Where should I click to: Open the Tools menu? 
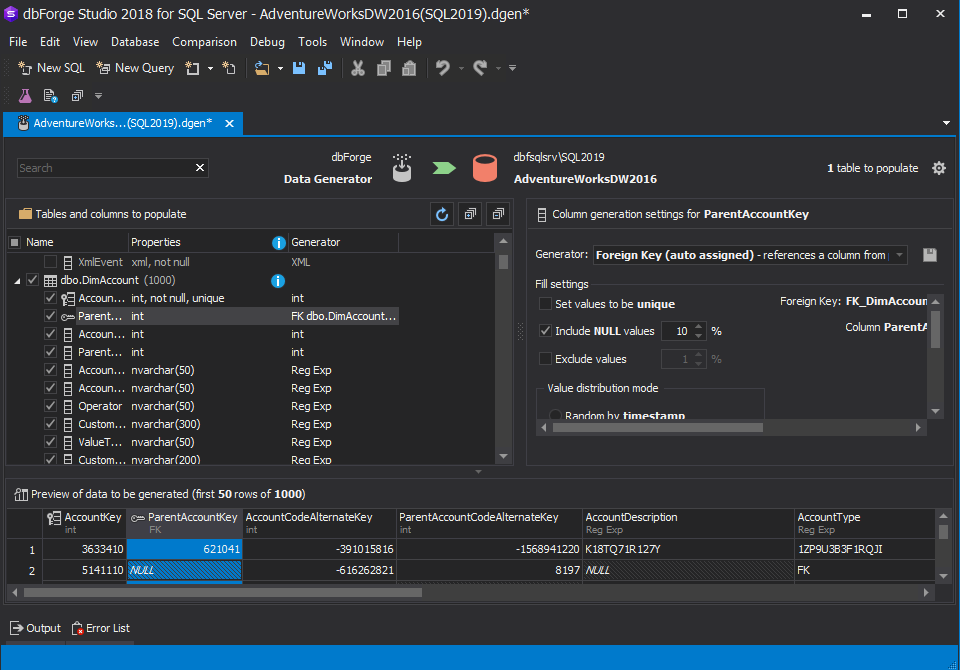click(x=312, y=42)
